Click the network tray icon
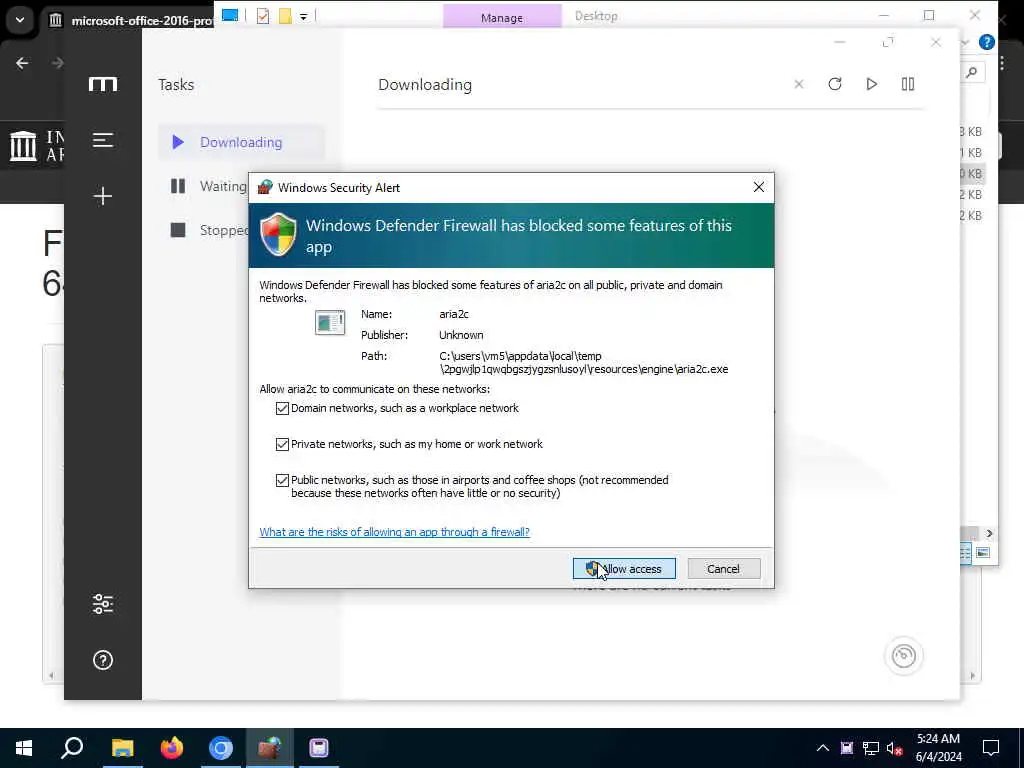This screenshot has width=1024, height=768. [x=871, y=748]
